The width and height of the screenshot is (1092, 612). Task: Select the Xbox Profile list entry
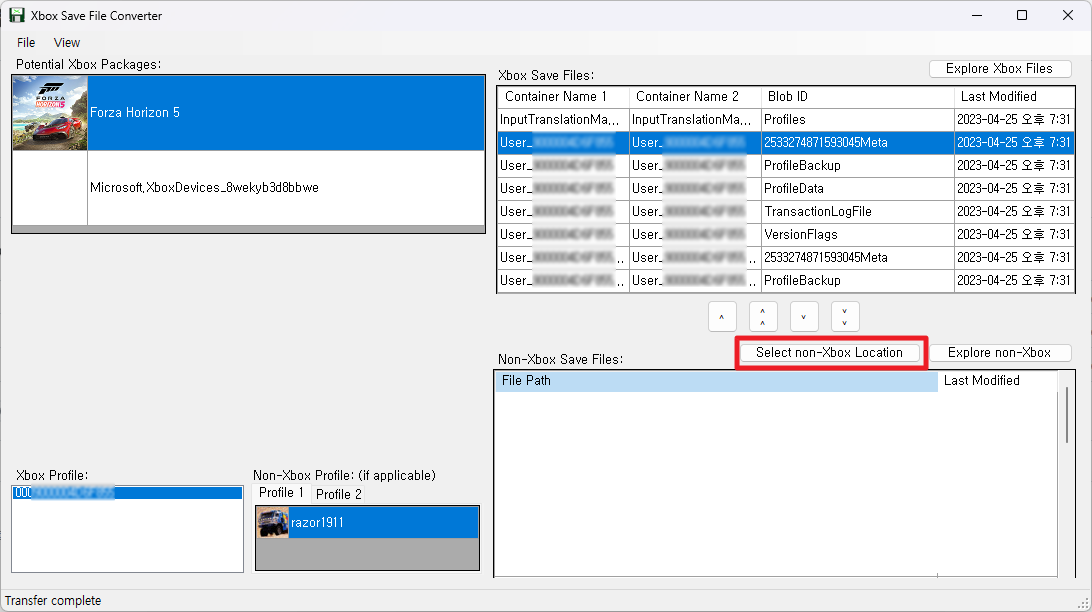[x=127, y=493]
